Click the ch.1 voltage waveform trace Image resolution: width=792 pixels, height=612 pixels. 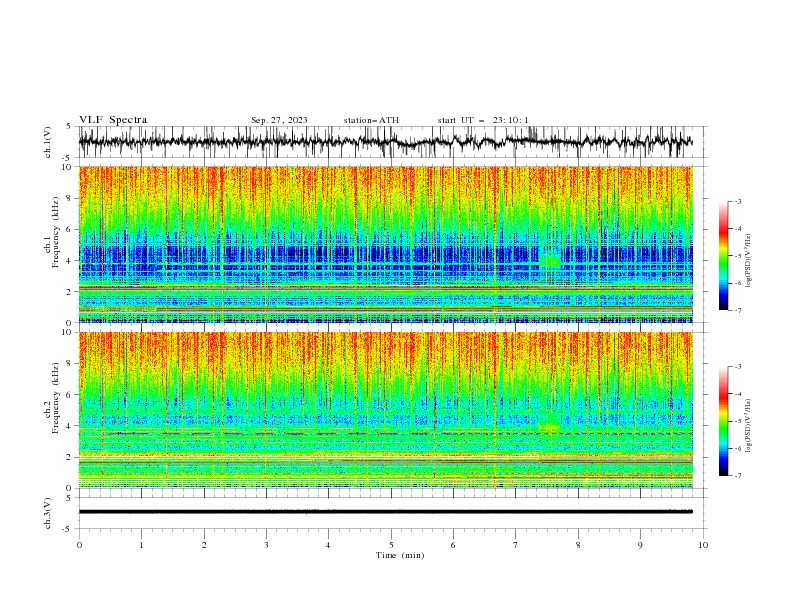[385, 142]
